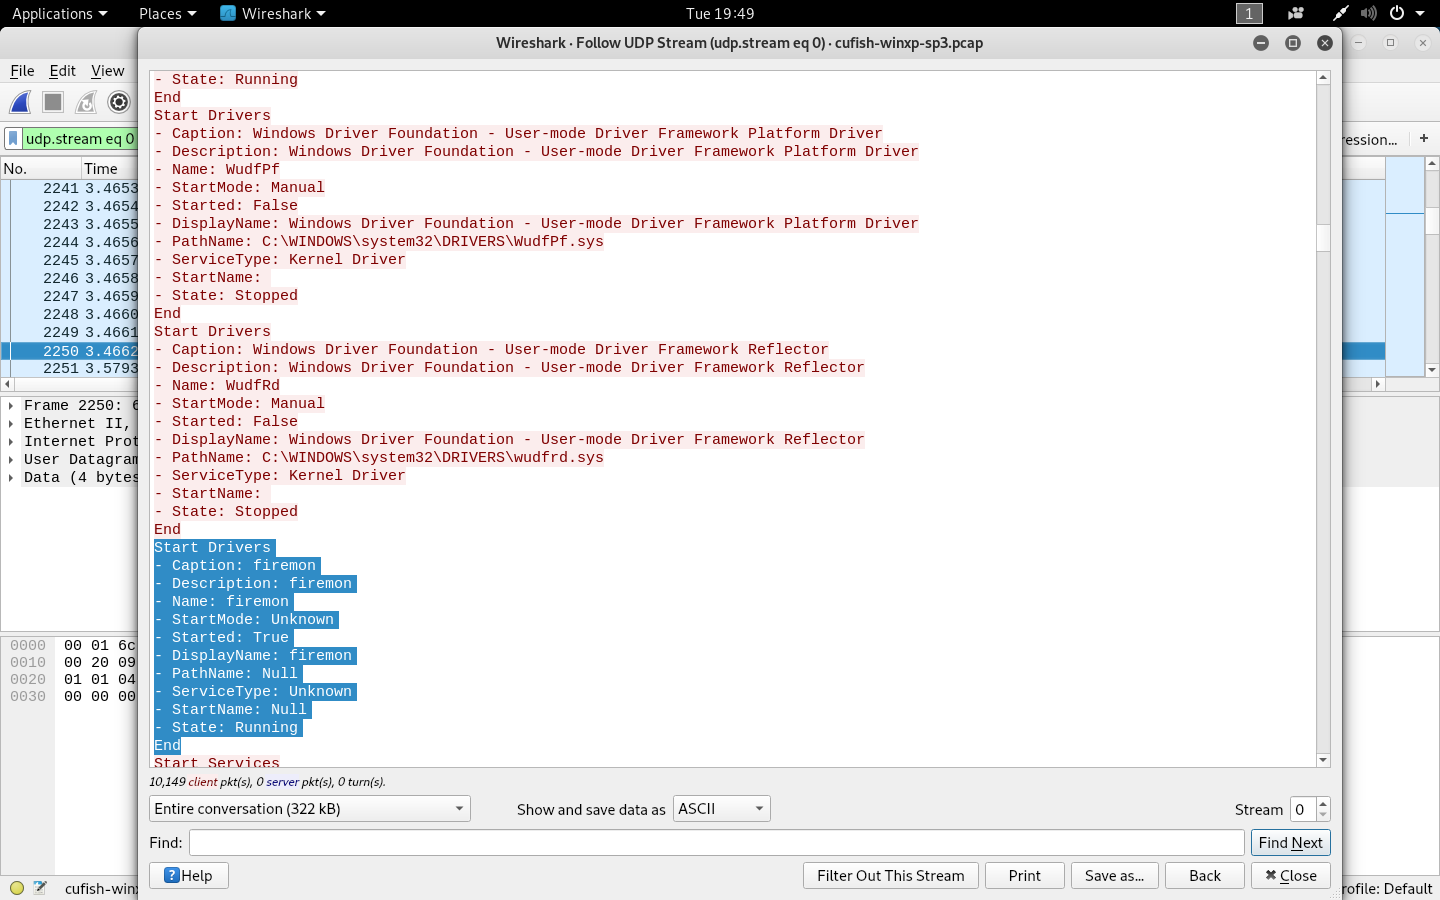Expand the User Datagram tree item
The image size is (1440, 900).
click(x=11, y=460)
